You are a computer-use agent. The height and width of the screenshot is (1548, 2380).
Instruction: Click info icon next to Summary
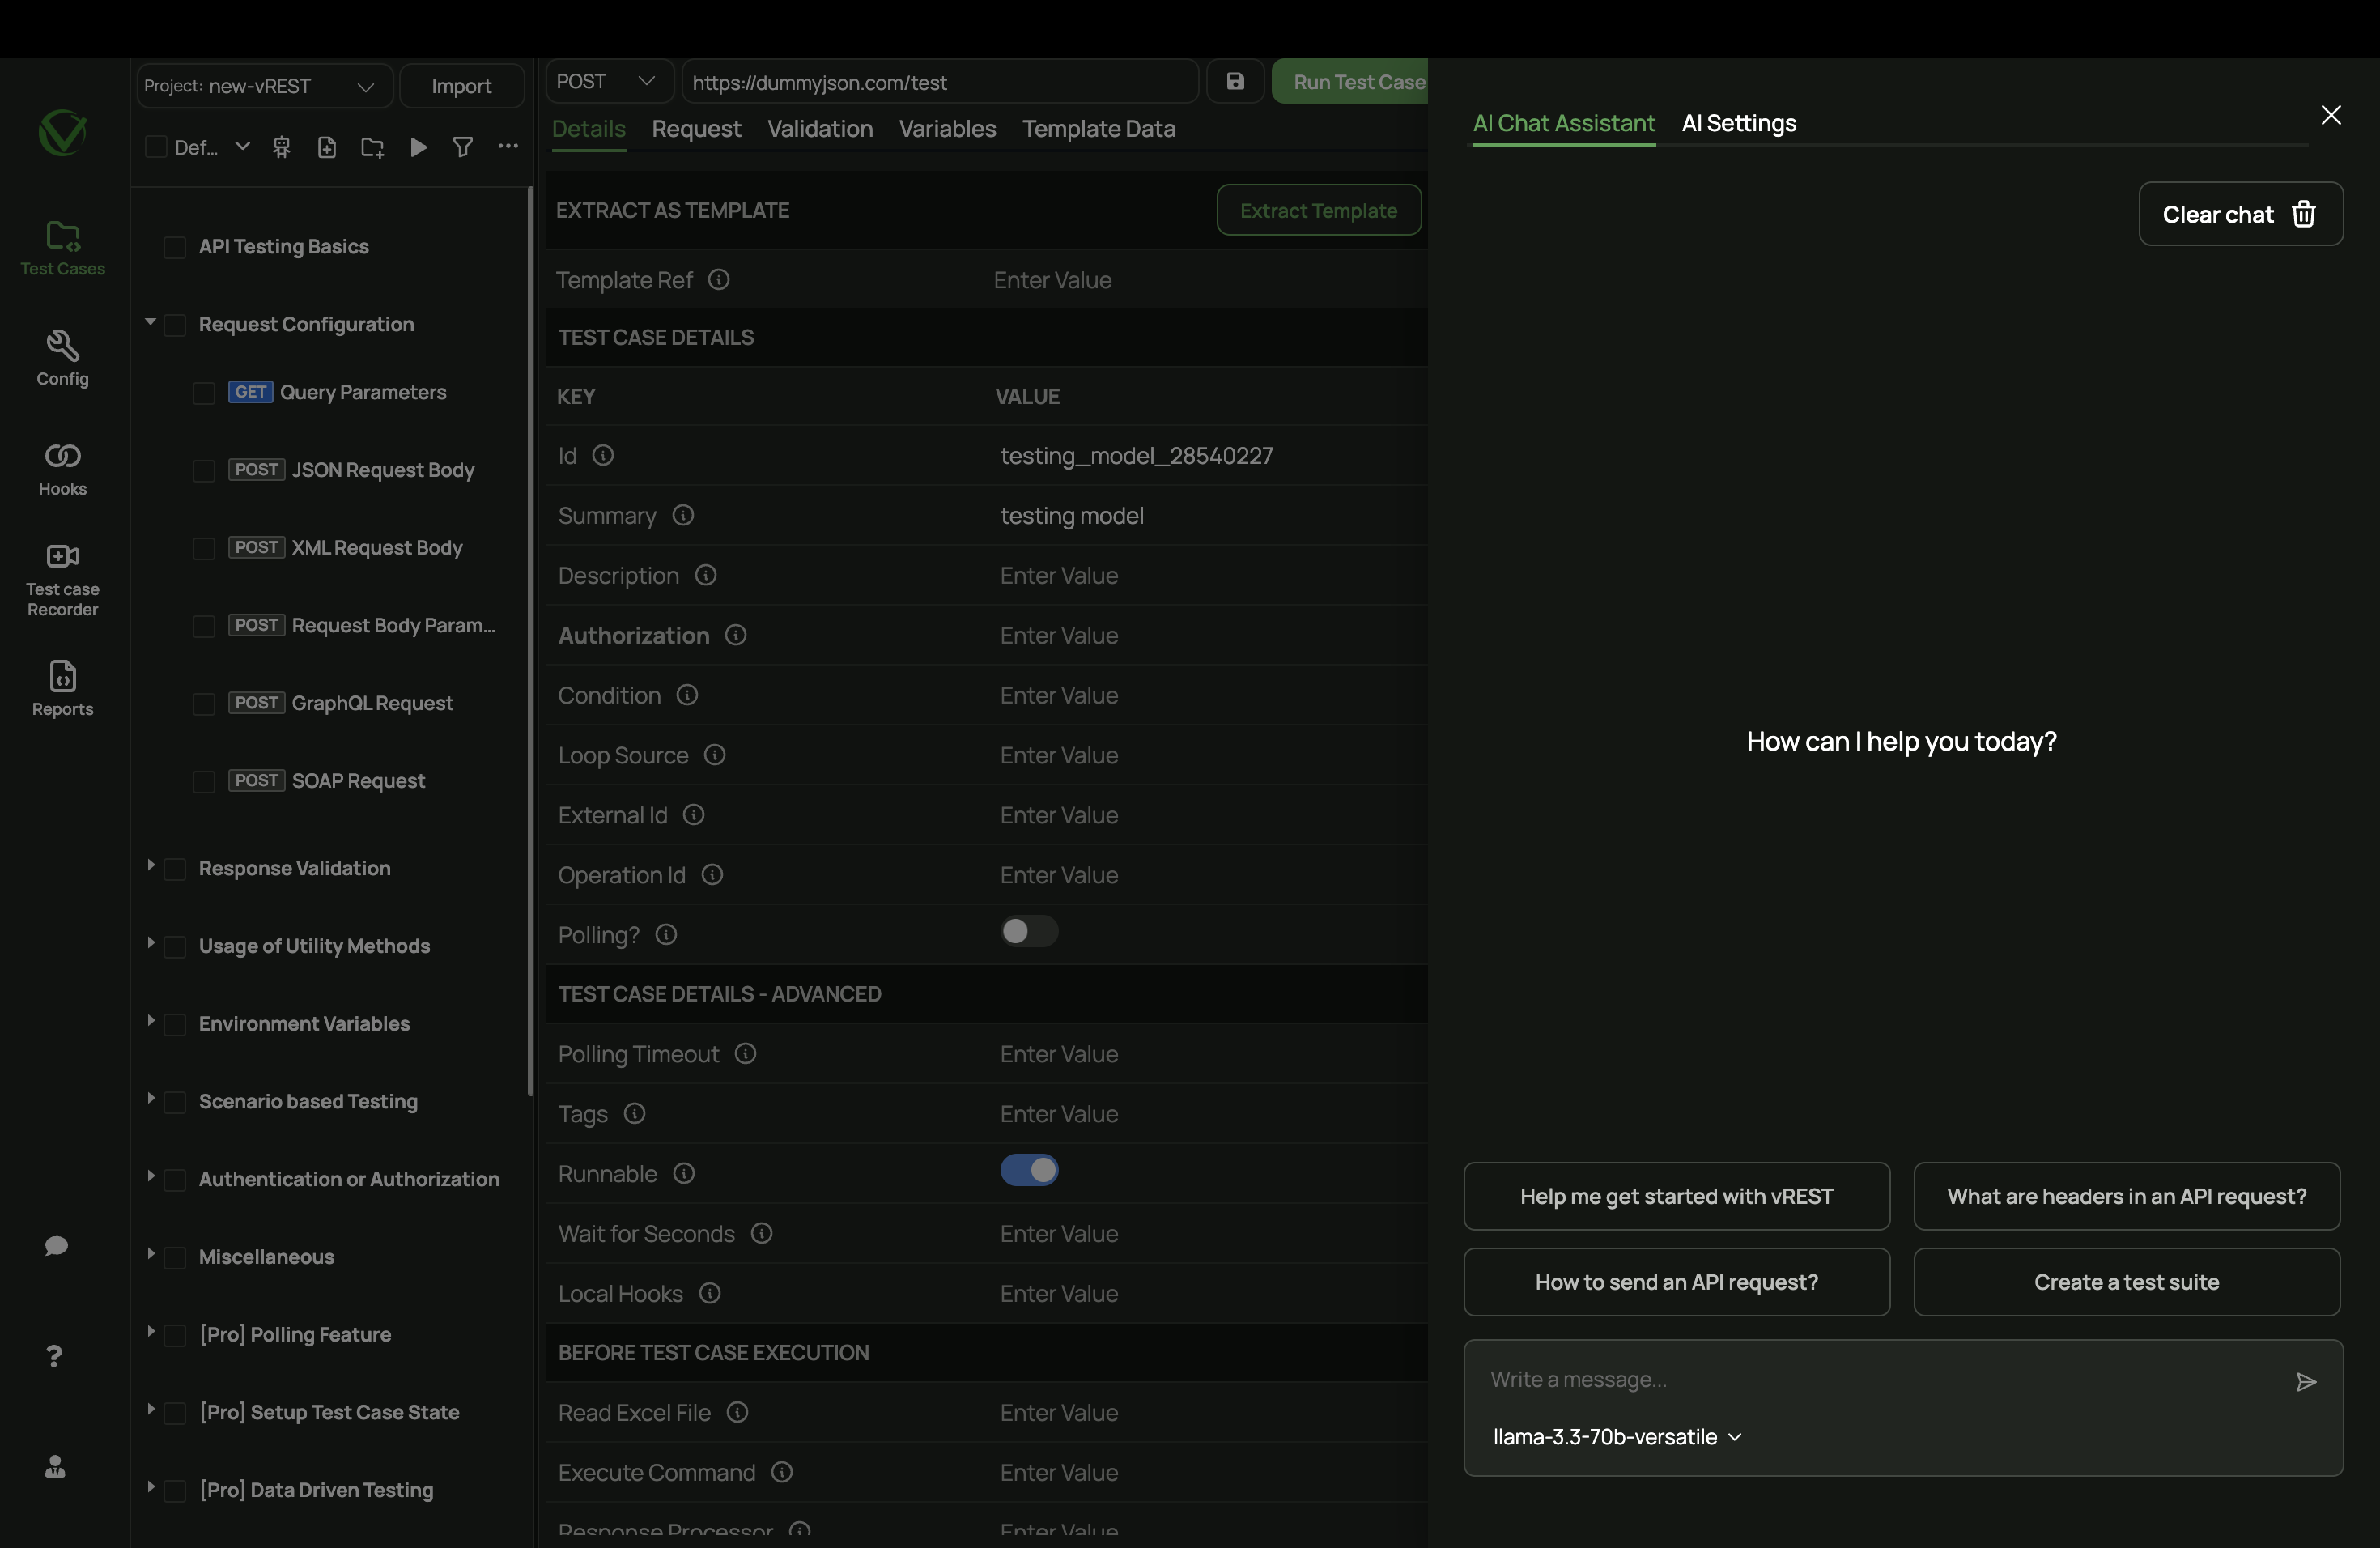pos(683,515)
